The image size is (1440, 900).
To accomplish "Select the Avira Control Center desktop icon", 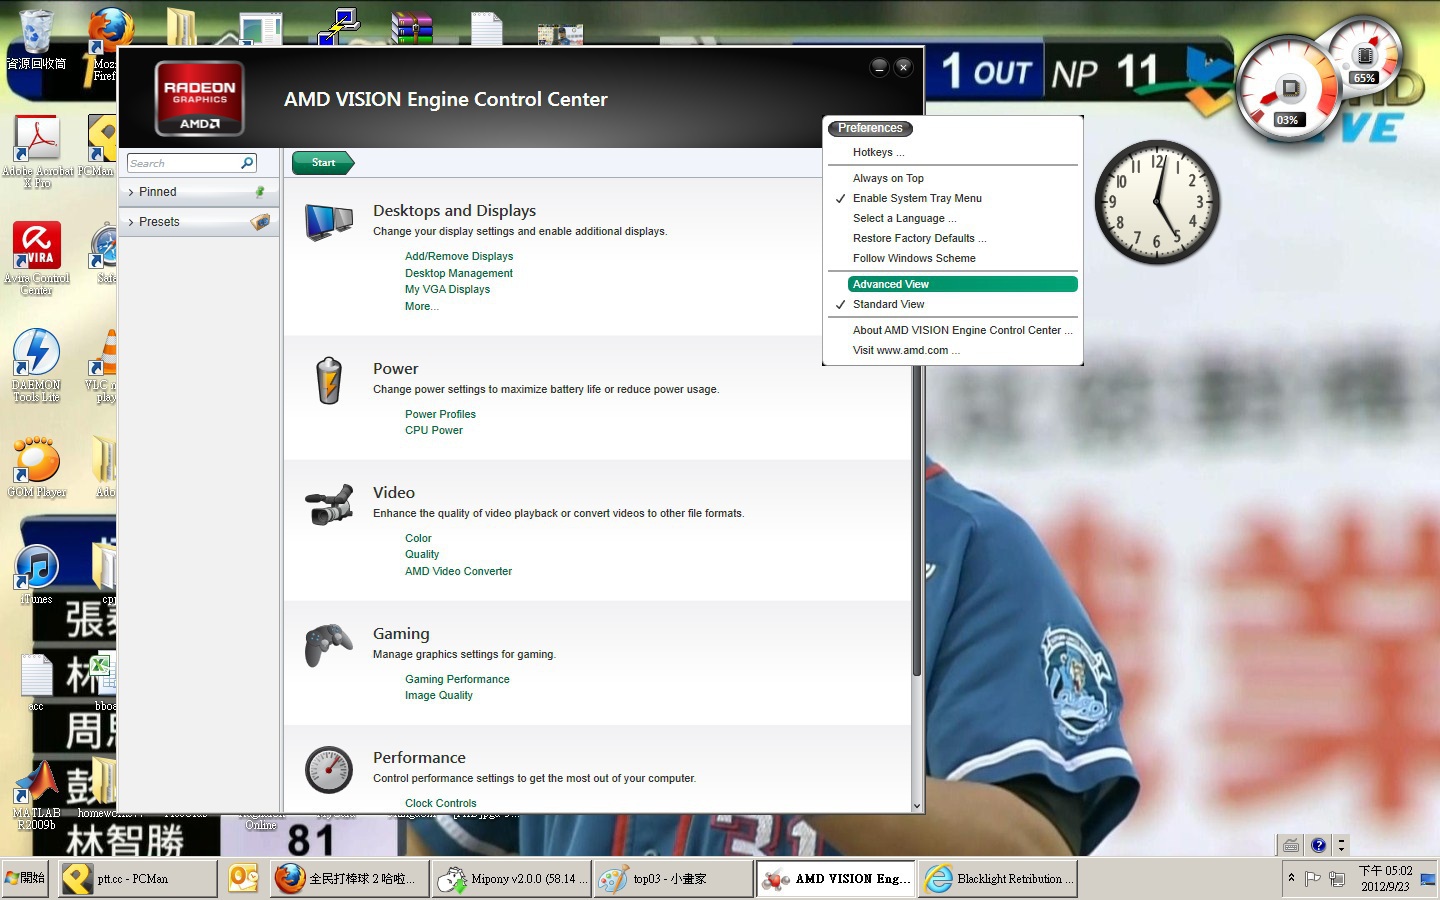I will click(x=37, y=259).
